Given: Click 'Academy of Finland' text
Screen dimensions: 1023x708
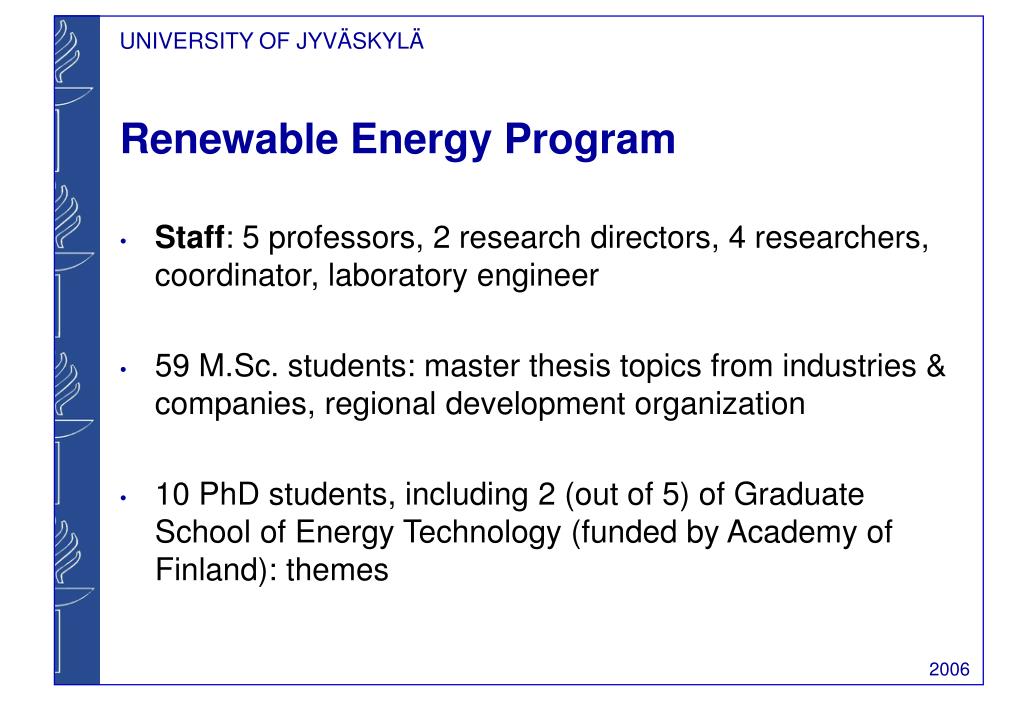Looking at the screenshot, I should coord(523,551).
